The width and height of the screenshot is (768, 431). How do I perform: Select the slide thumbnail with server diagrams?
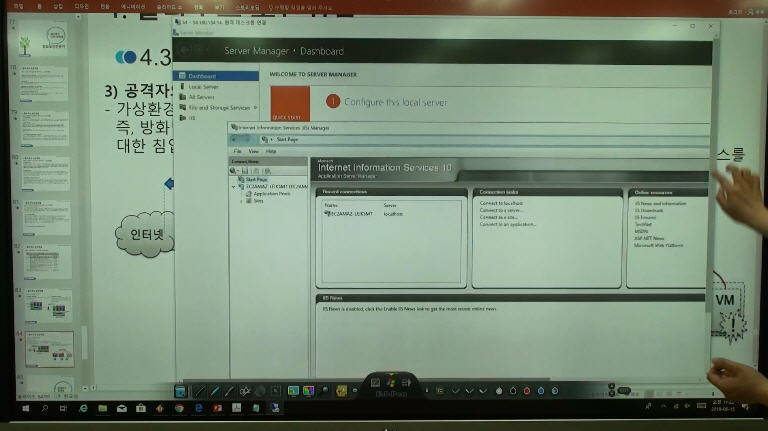48,306
